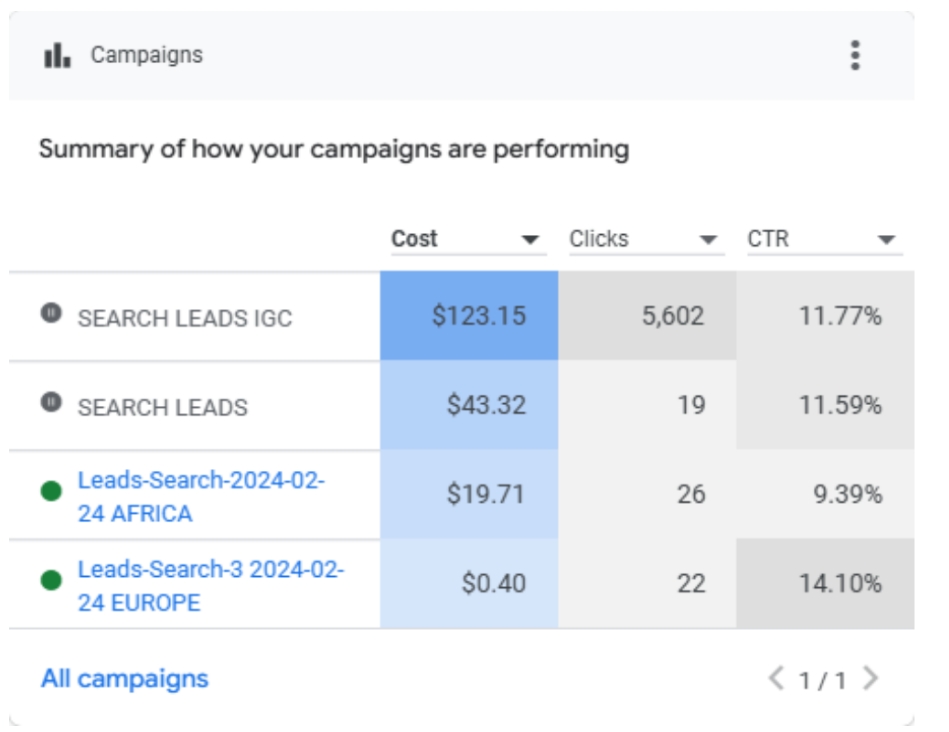Screen dimensions: 949x732
Task: Open the Clicks column metric dropdown
Action: click(647, 240)
